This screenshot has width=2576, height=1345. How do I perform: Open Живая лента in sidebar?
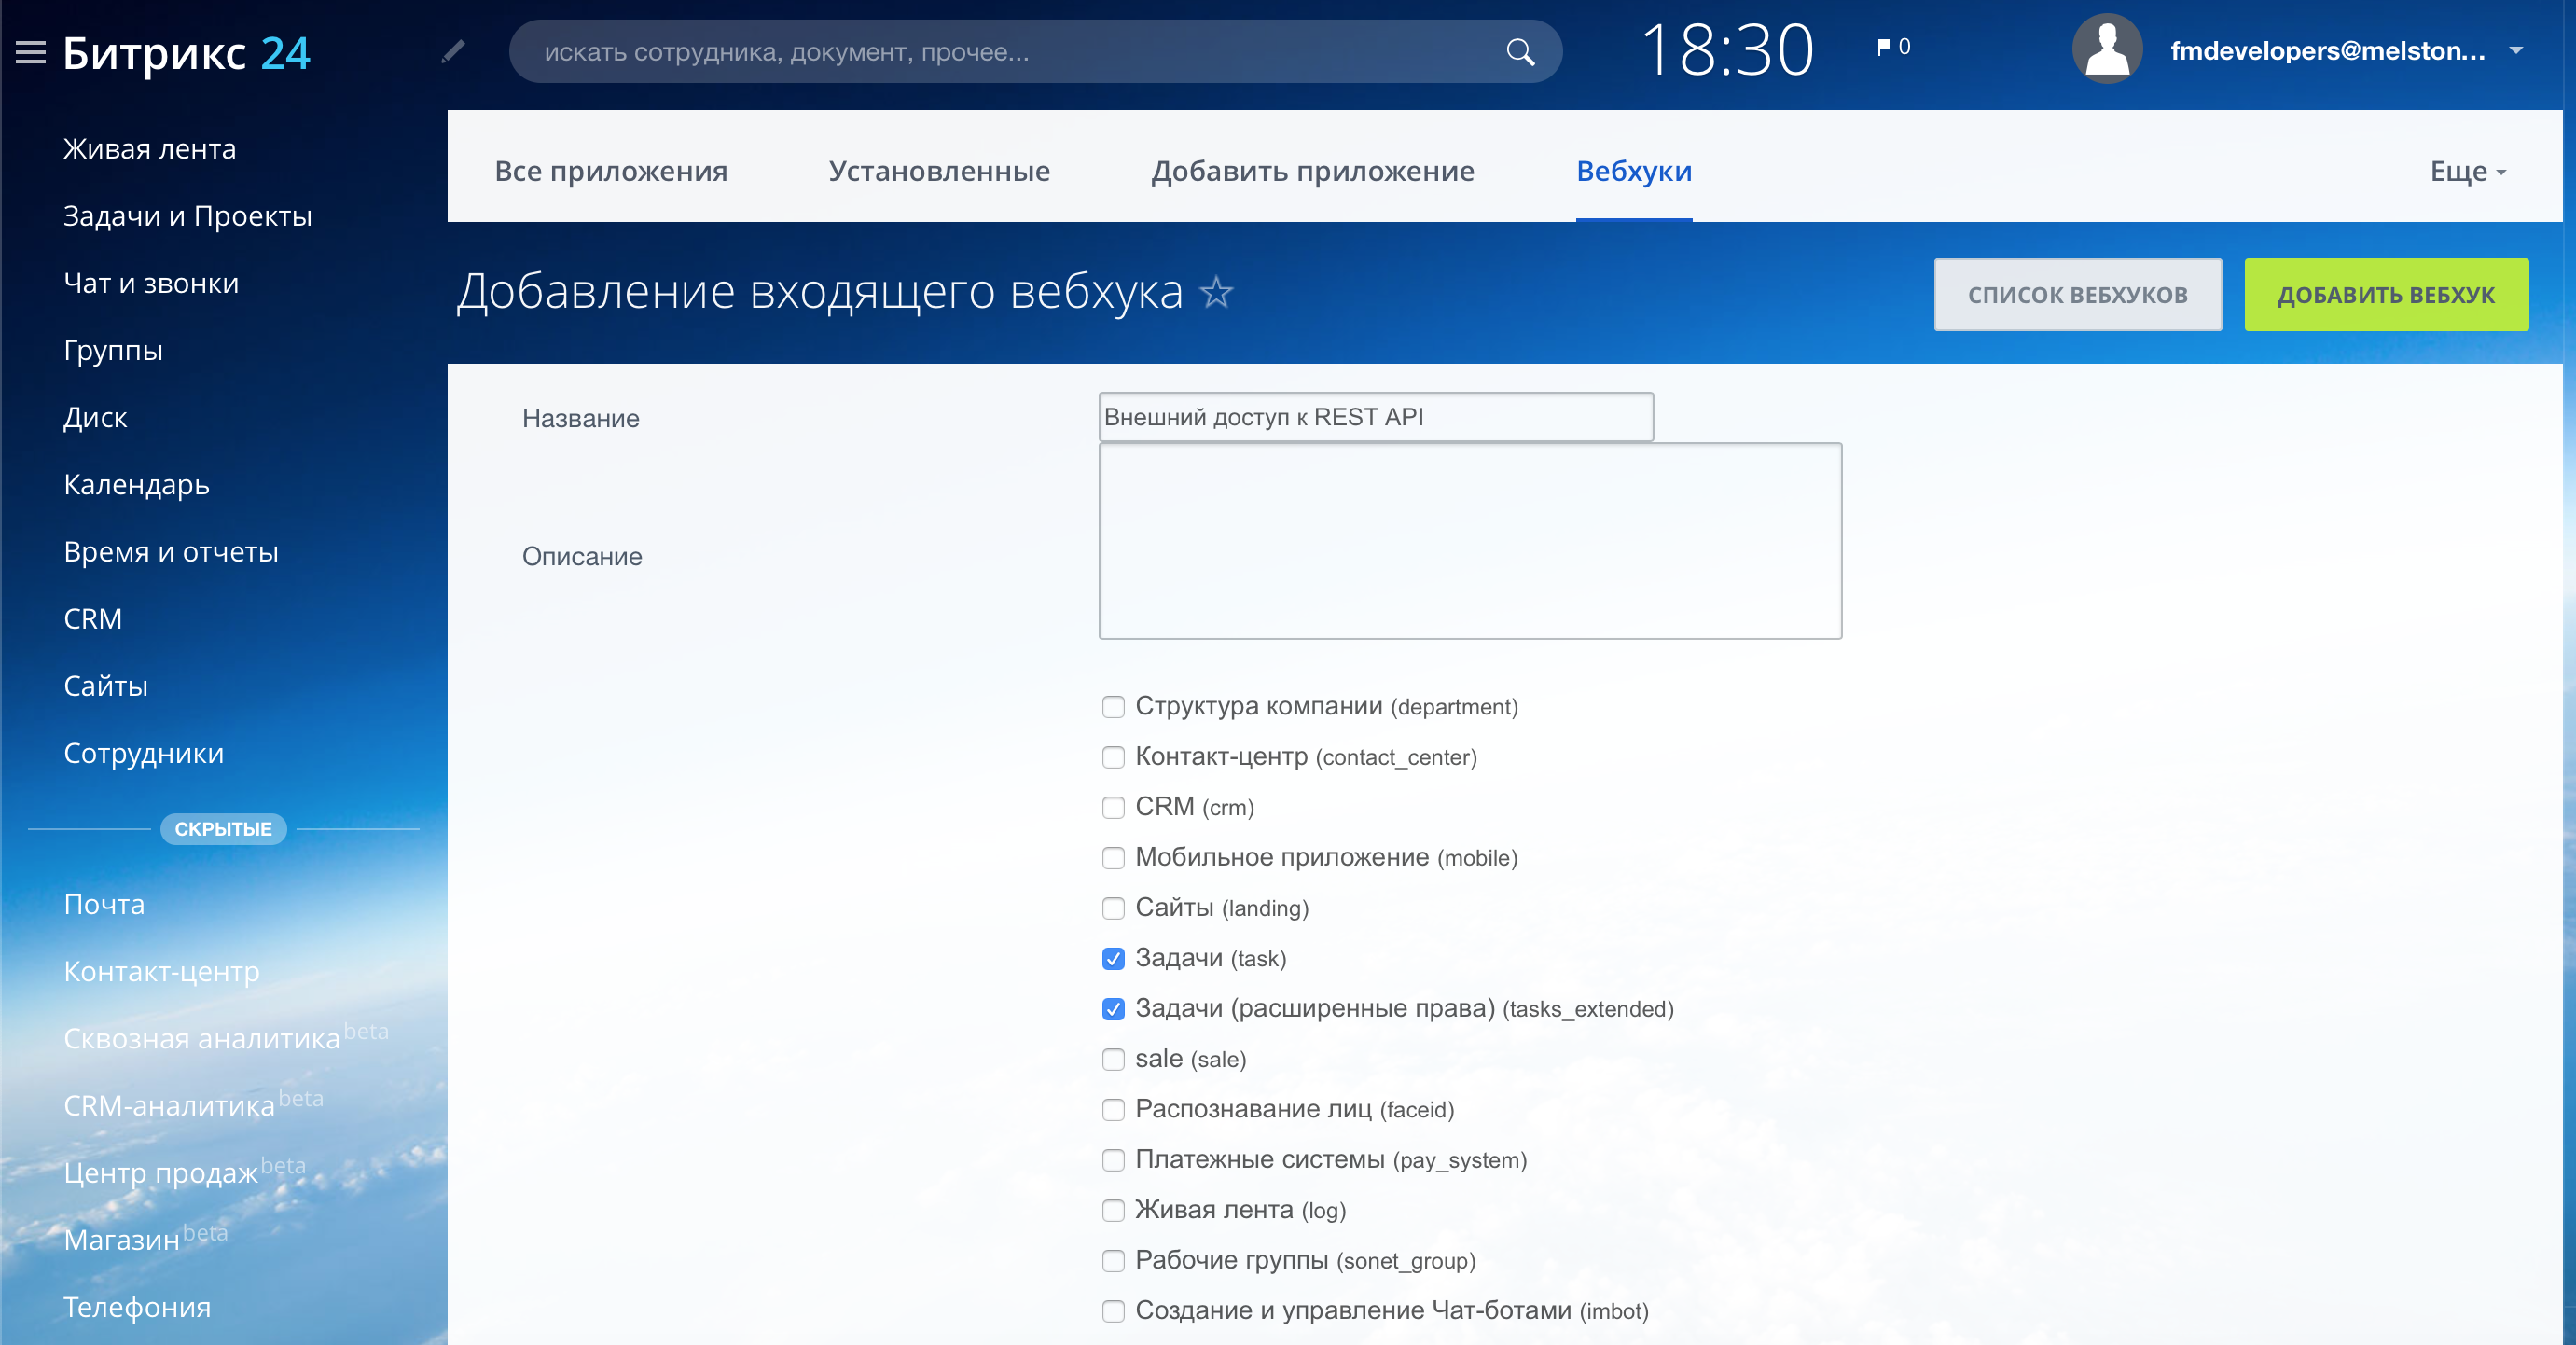(150, 149)
